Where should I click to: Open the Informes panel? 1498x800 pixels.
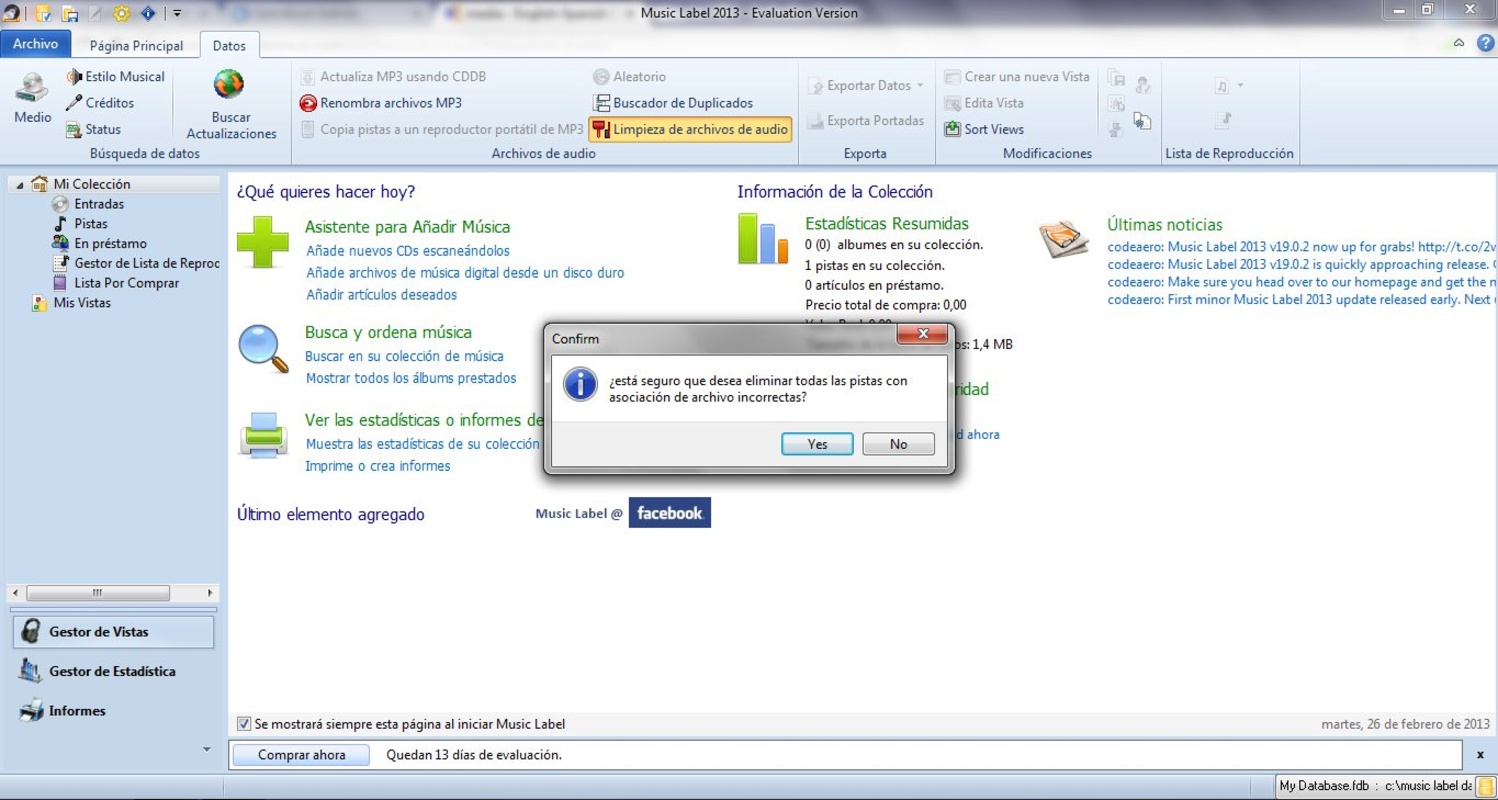click(x=113, y=711)
